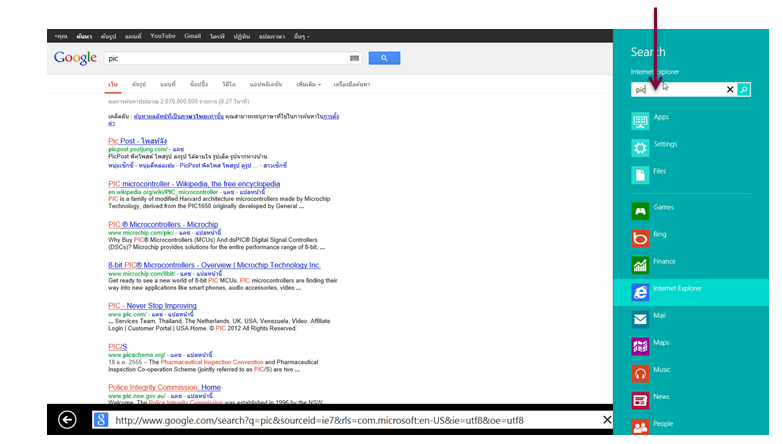Open the on-screen keyboard icon in Google box
The height and width of the screenshot is (444, 782).
[354, 58]
